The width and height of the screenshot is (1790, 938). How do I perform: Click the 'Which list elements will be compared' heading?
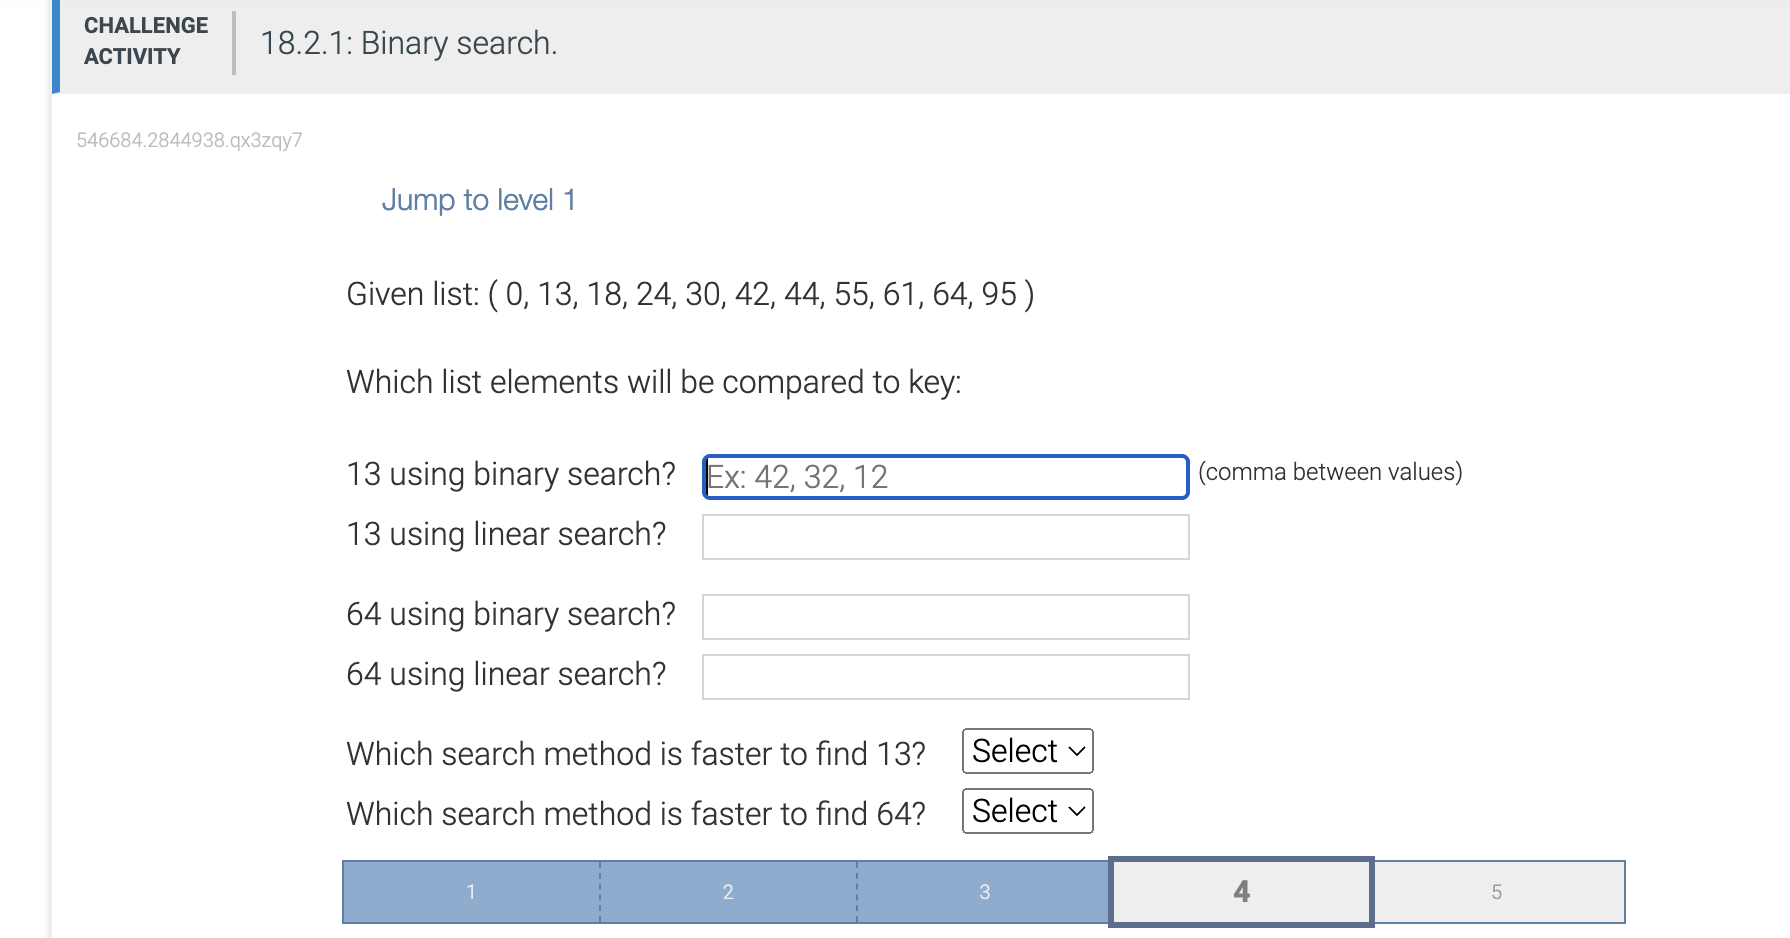click(654, 381)
